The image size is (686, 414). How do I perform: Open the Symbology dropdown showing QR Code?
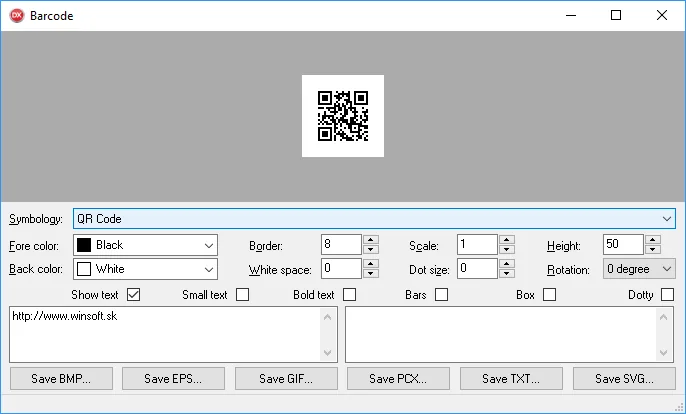pos(374,218)
